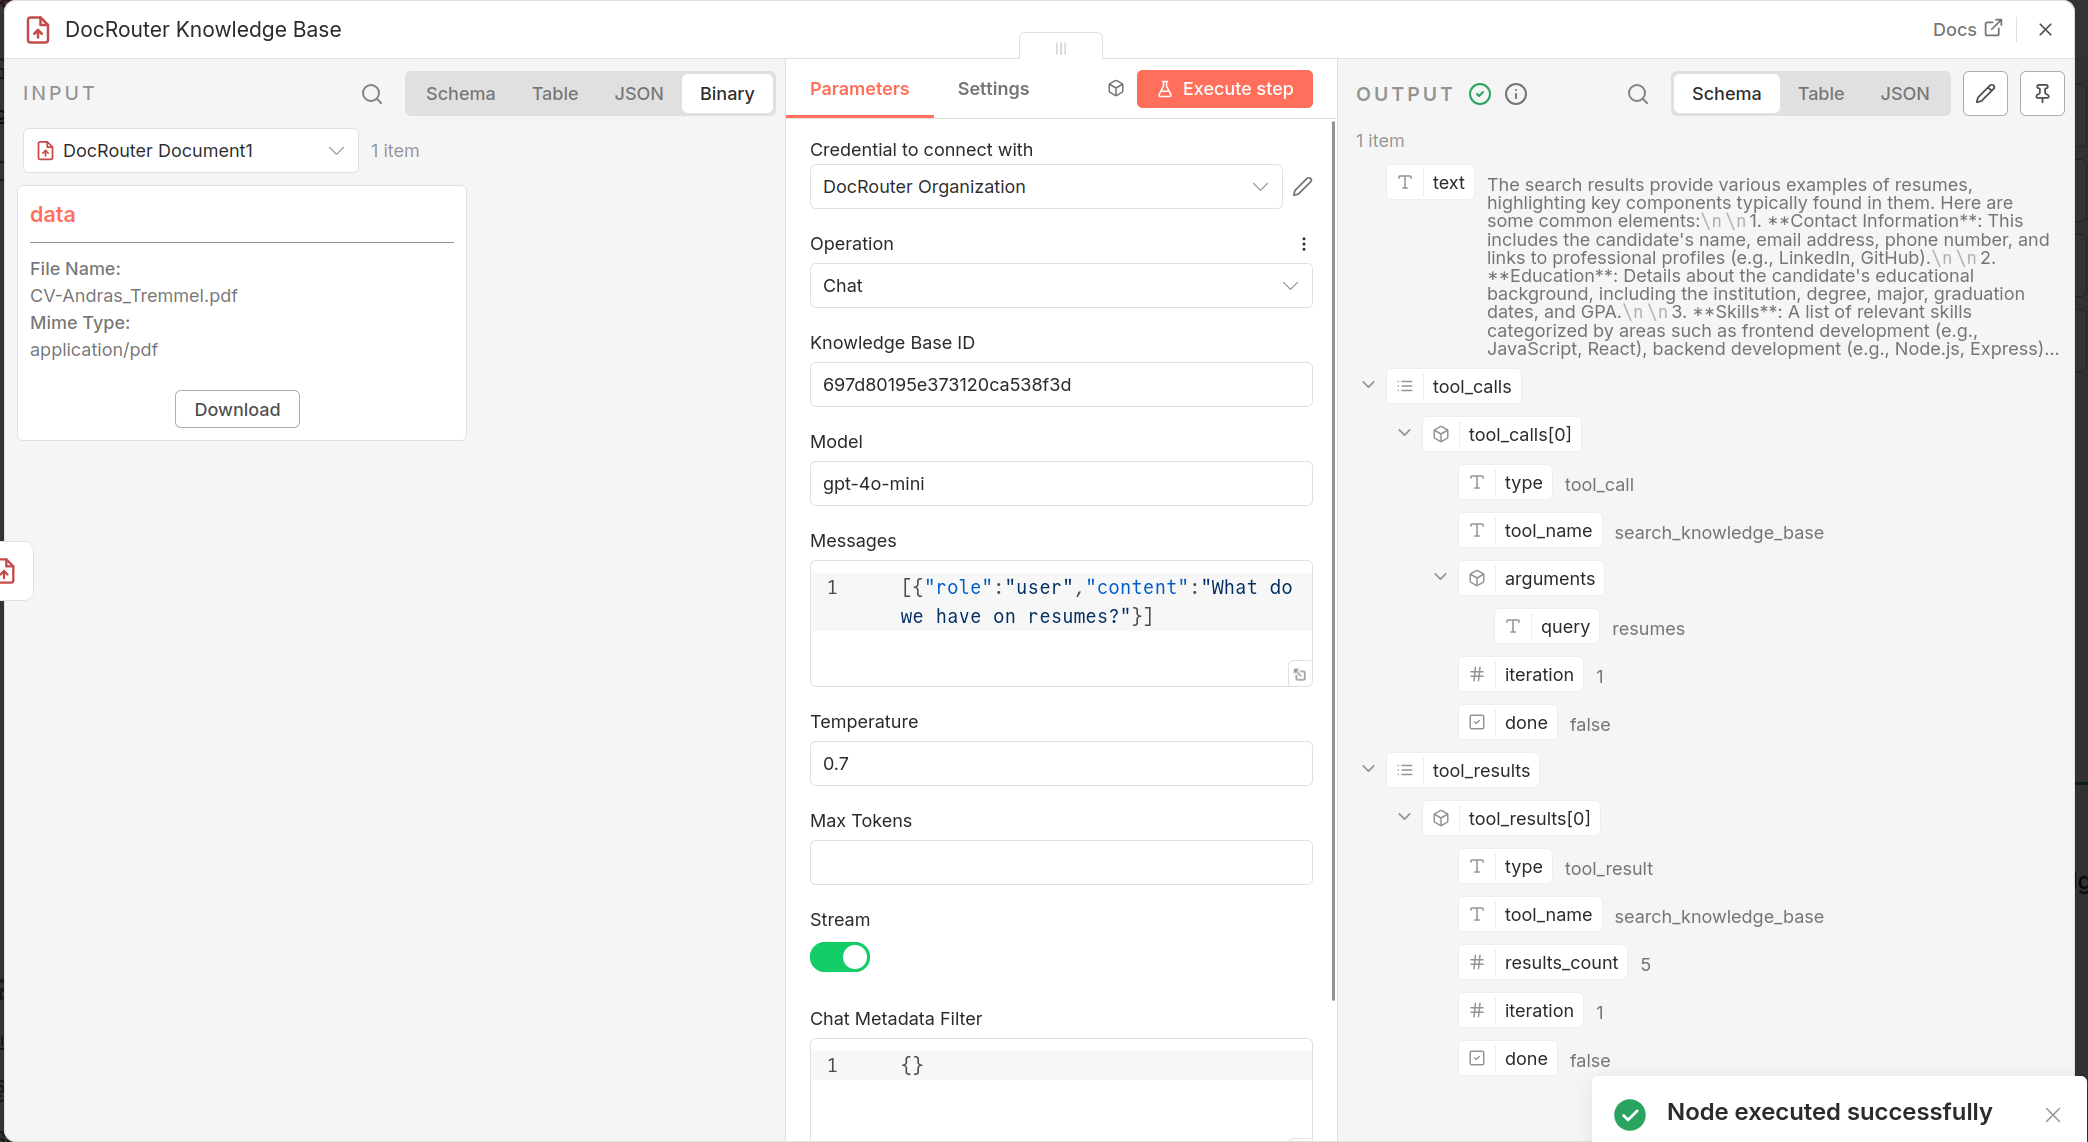The image size is (2088, 1142).
Task: Click the Execute step button
Action: click(1224, 89)
